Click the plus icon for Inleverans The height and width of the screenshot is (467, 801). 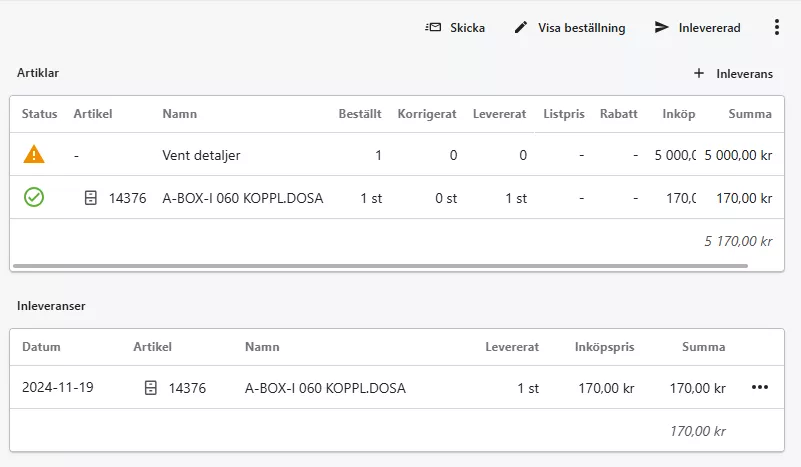coord(699,74)
